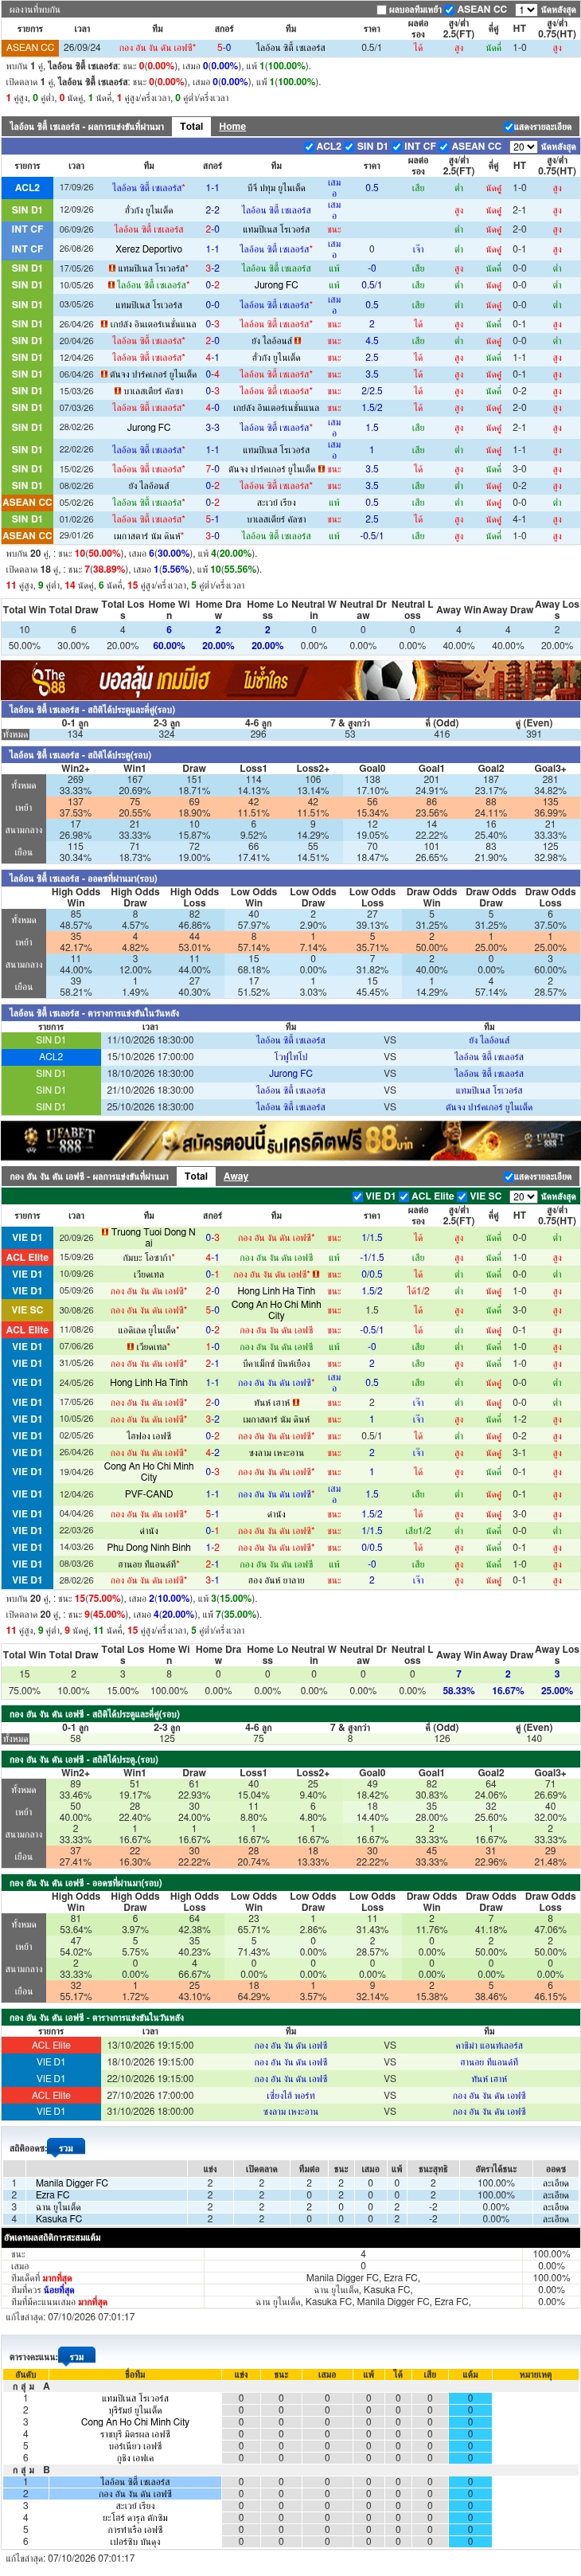Click the VIE SC league label dated 30/08/26
This screenshot has width=581, height=2576.
click(27, 1311)
